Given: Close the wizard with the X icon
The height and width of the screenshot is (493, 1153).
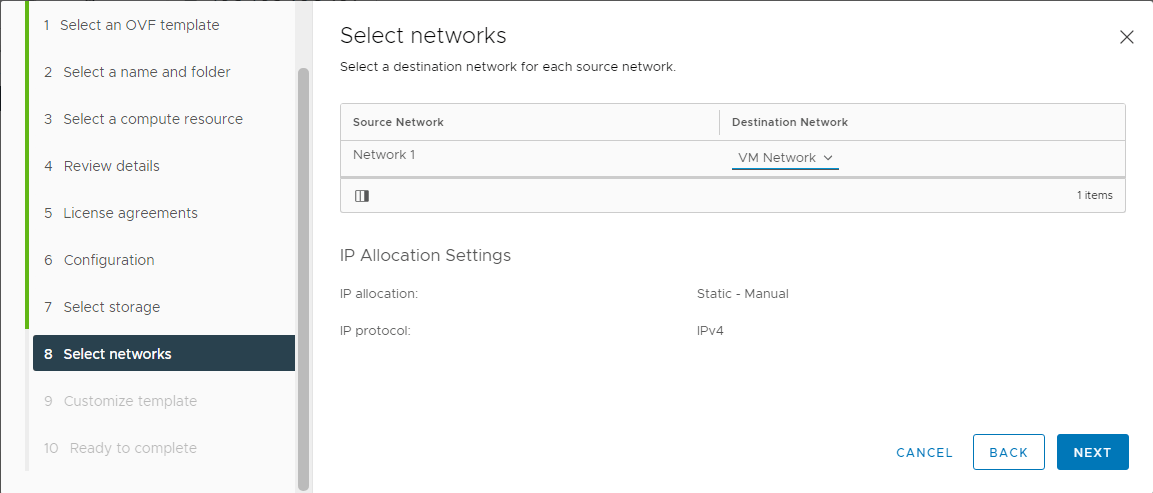Looking at the screenshot, I should [1127, 38].
